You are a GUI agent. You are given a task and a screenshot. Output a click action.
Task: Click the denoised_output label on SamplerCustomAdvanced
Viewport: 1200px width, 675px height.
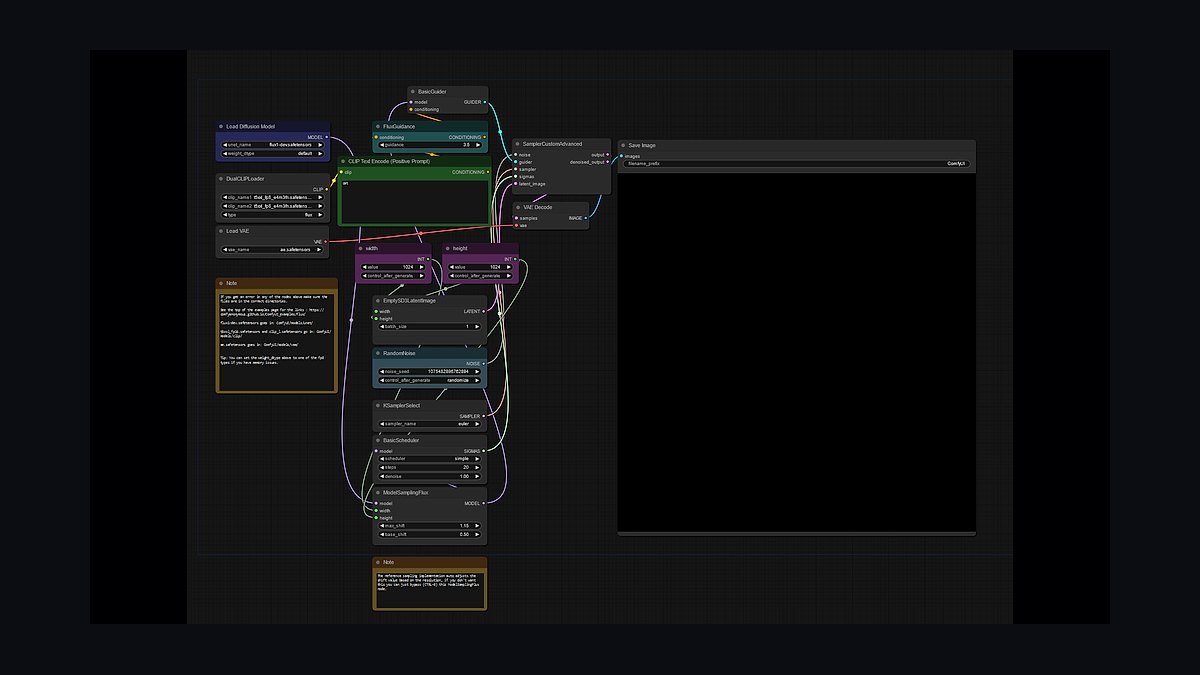tap(588, 162)
